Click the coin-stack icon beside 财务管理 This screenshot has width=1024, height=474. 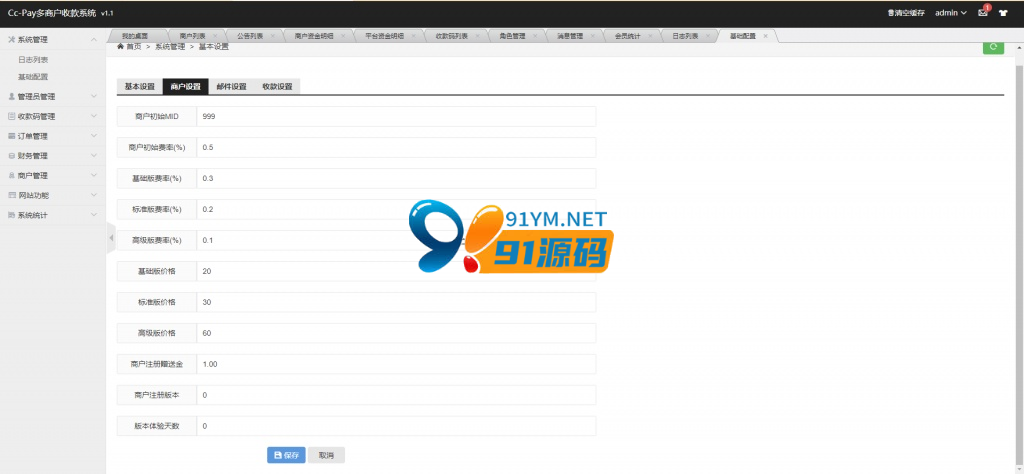pyautogui.click(x=11, y=156)
